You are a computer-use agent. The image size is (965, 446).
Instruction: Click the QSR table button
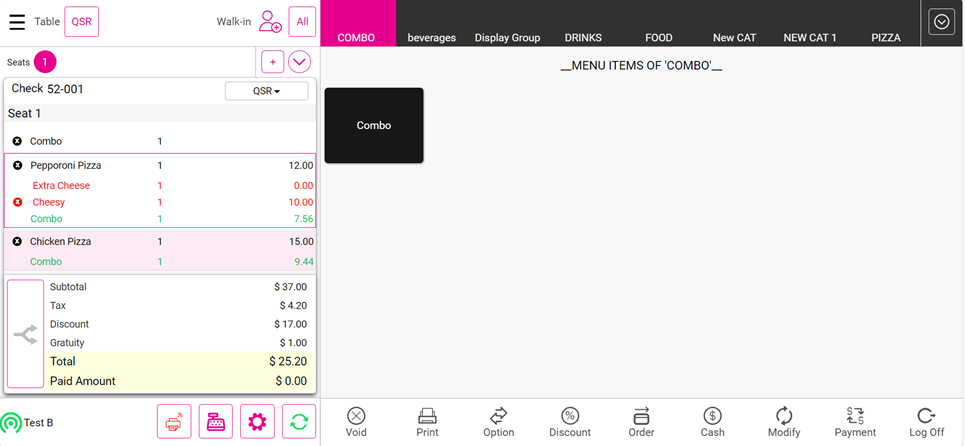[81, 21]
